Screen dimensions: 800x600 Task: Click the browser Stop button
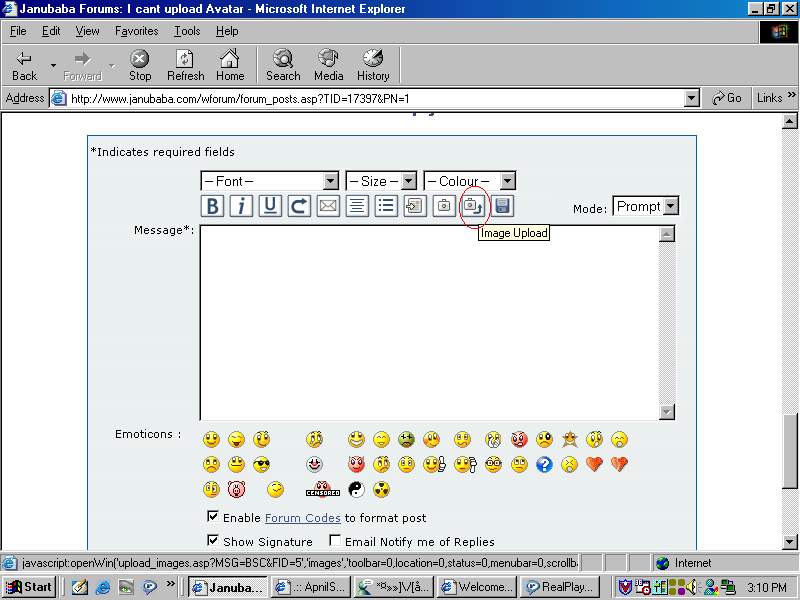[x=140, y=66]
